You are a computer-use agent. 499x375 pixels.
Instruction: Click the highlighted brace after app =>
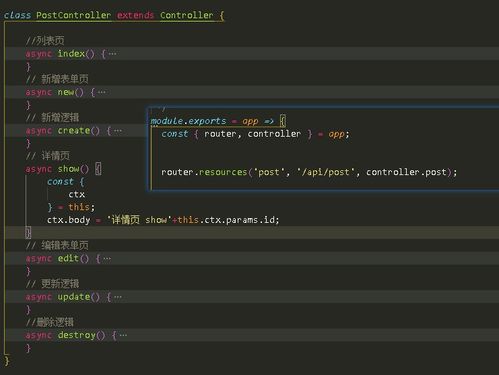(283, 121)
